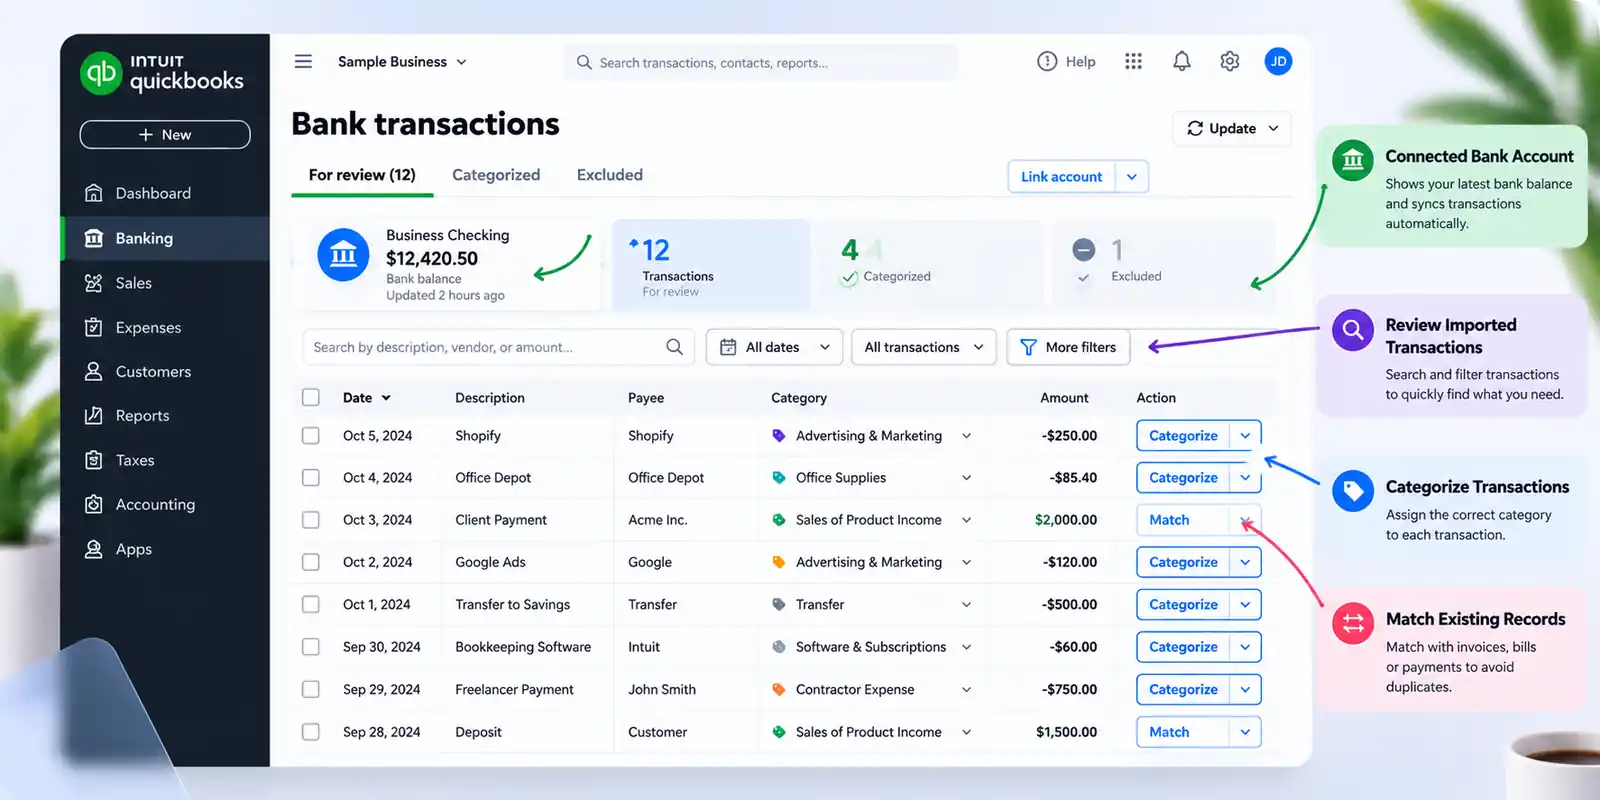Open the All transactions dropdown

click(x=924, y=347)
